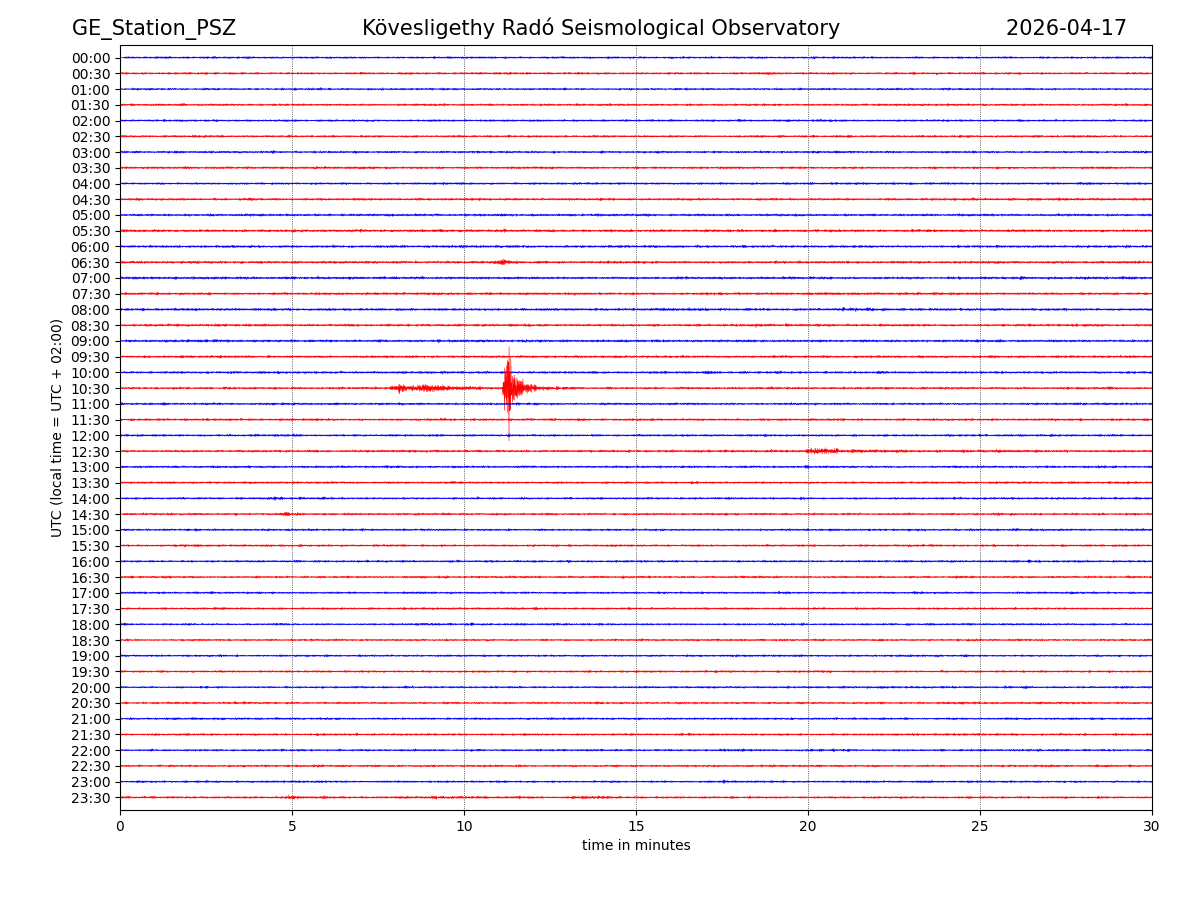Select the 10:30 time row label

tap(91, 389)
